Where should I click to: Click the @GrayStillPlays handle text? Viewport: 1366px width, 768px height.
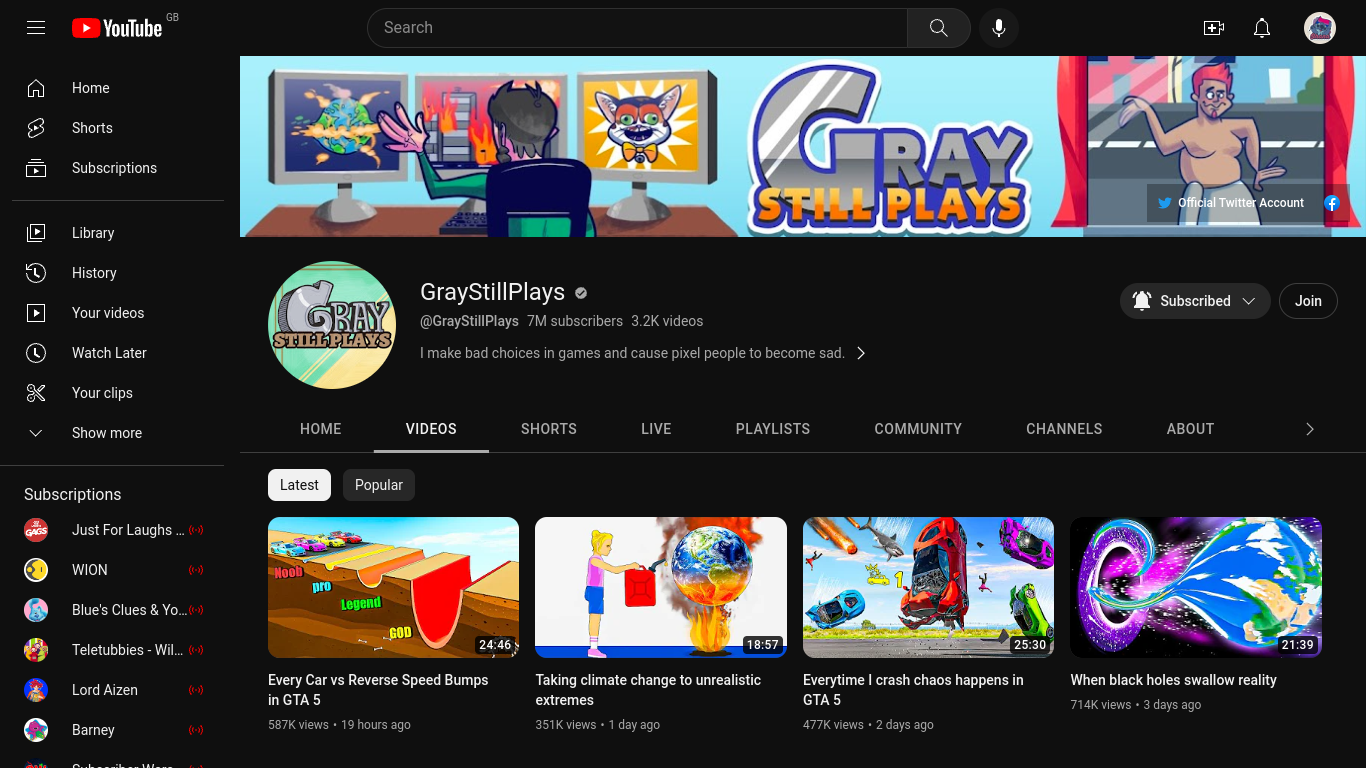[469, 321]
